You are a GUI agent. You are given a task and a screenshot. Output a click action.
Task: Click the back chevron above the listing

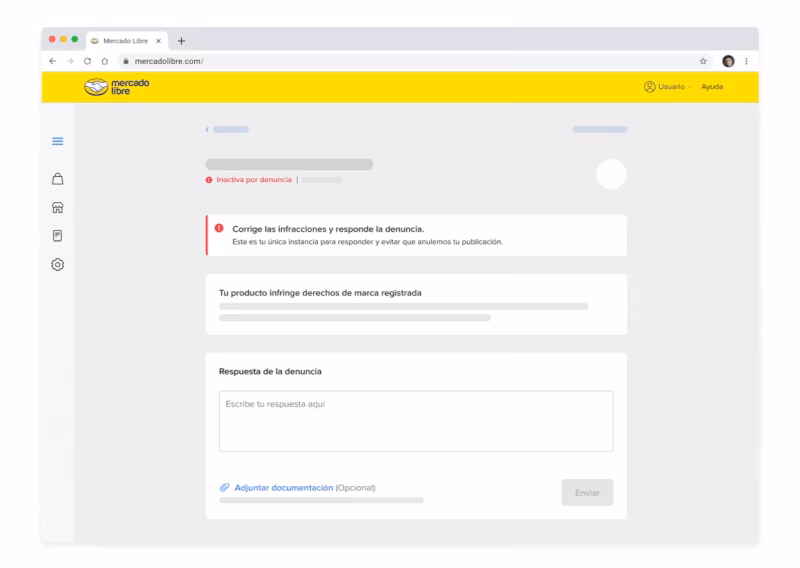click(x=208, y=130)
